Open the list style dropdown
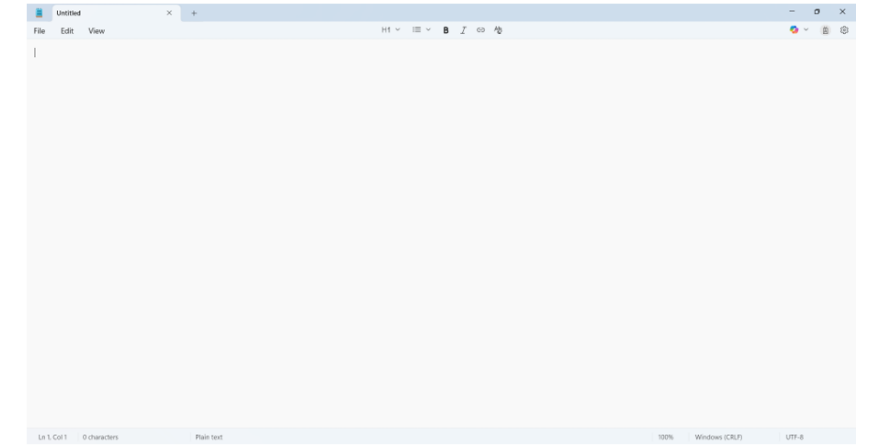The height and width of the screenshot is (445, 871). [x=421, y=30]
